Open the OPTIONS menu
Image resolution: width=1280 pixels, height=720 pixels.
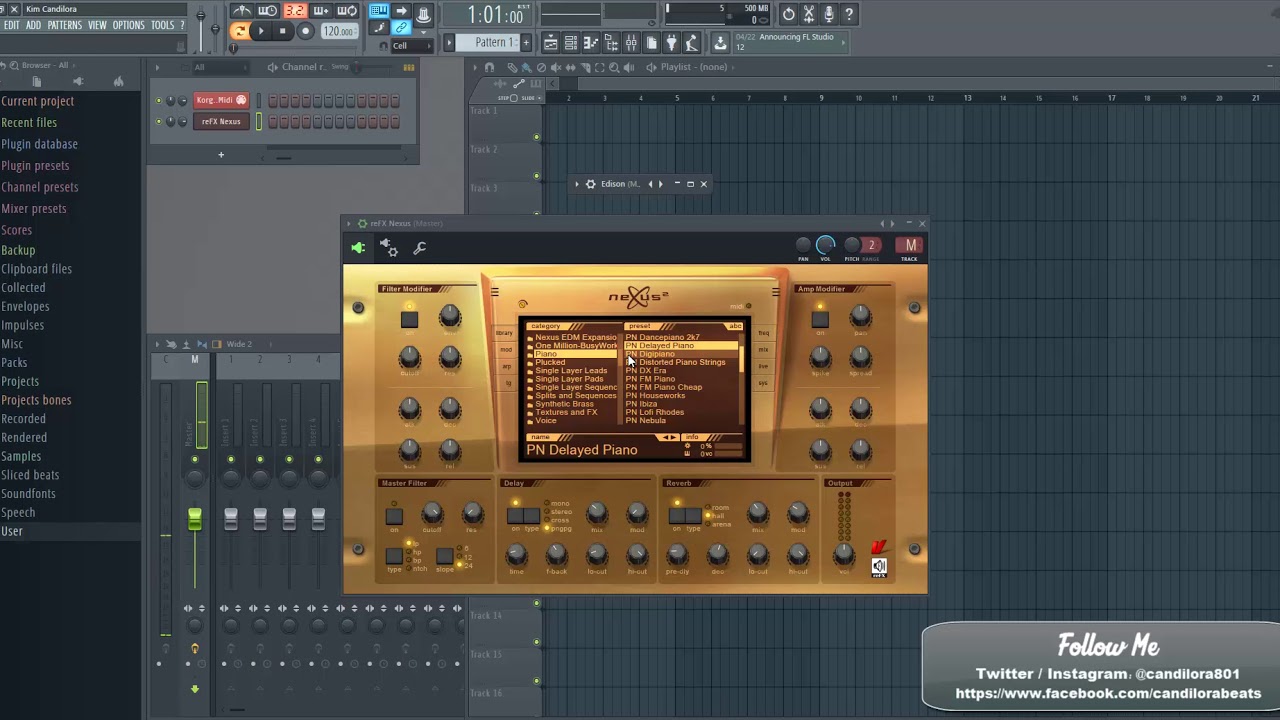click(129, 25)
